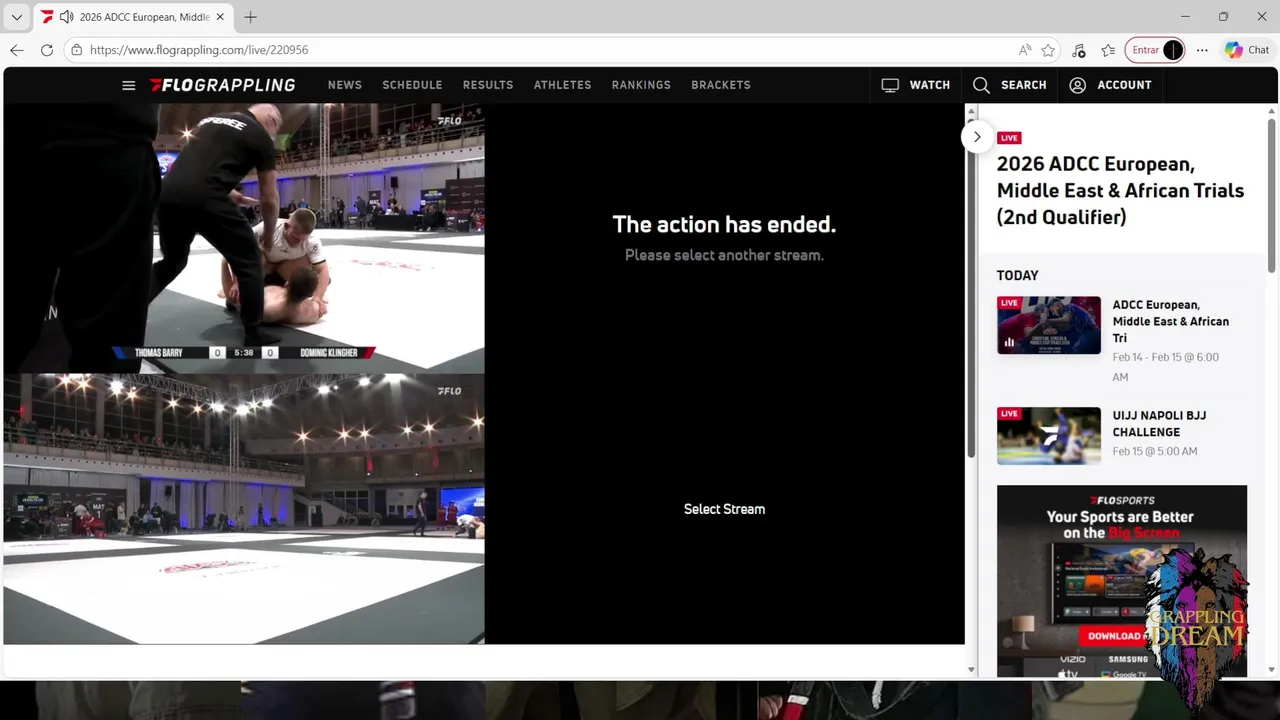The width and height of the screenshot is (1280, 720).
Task: Click the sidebar vertical scrollbar
Action: point(1272,195)
